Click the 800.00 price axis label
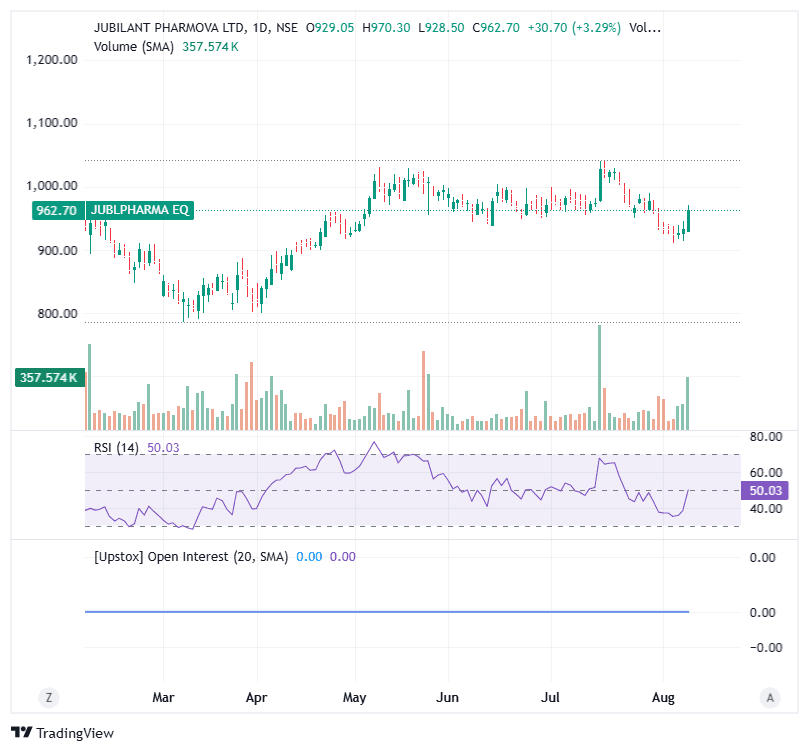Viewport: 809px width, 752px height. coord(57,314)
